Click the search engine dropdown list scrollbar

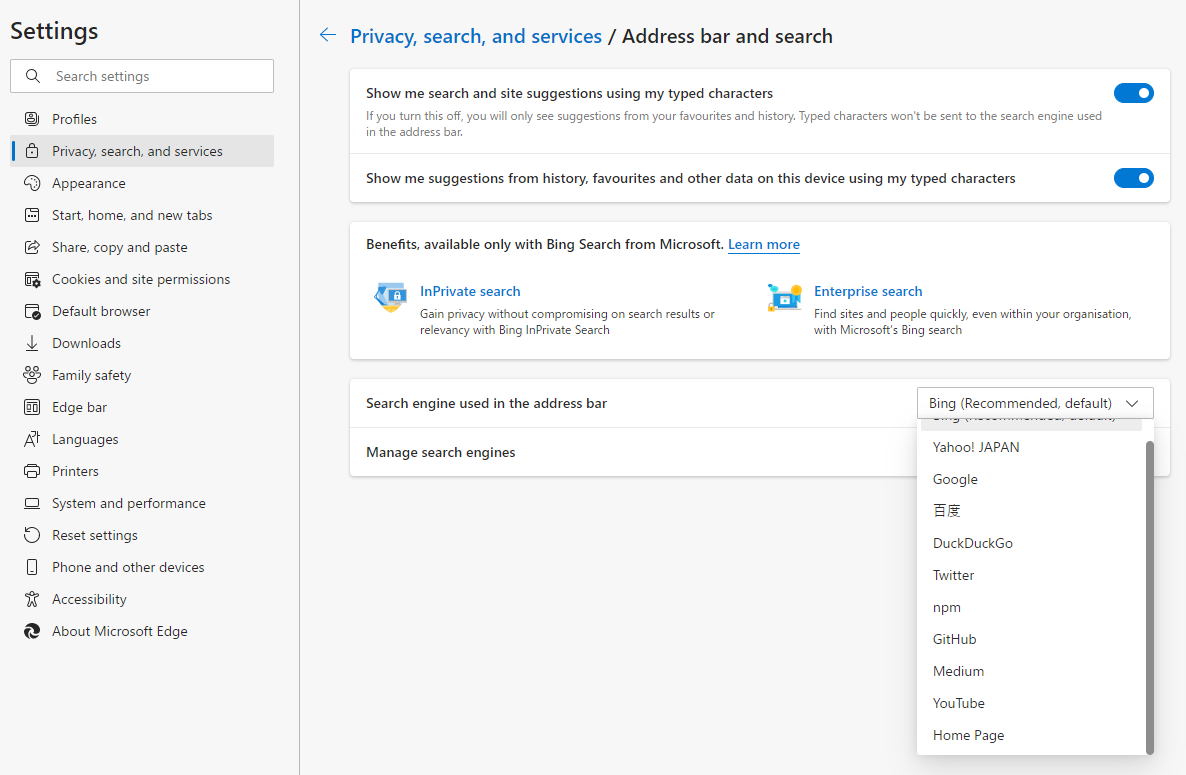click(x=1150, y=597)
